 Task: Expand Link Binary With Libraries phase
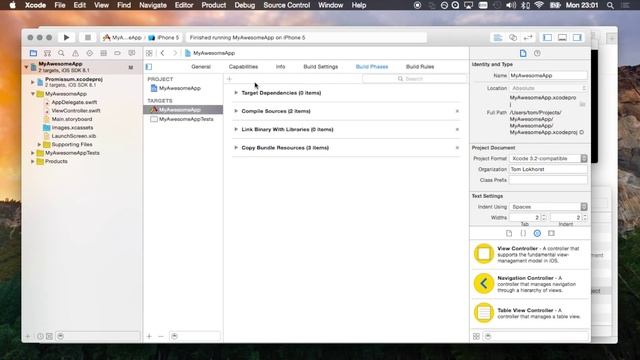pyautogui.click(x=236, y=129)
